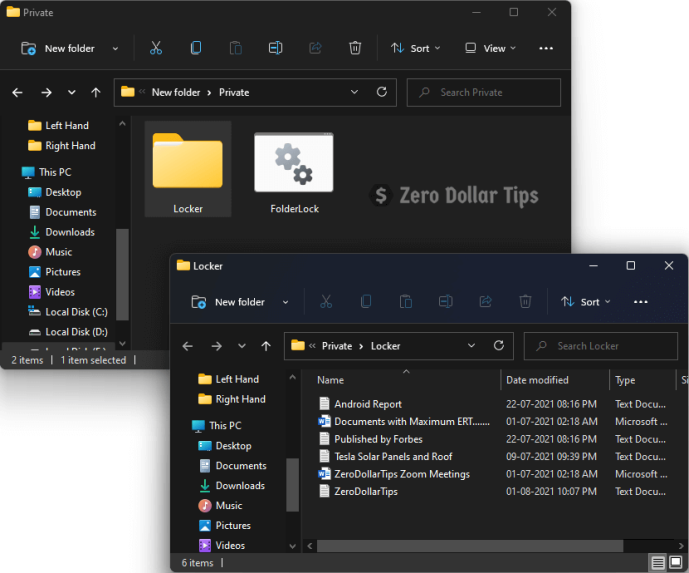Image resolution: width=689 pixels, height=573 pixels.
Task: Open Local Disk (C:) in Private sidebar
Action: [x=76, y=312]
